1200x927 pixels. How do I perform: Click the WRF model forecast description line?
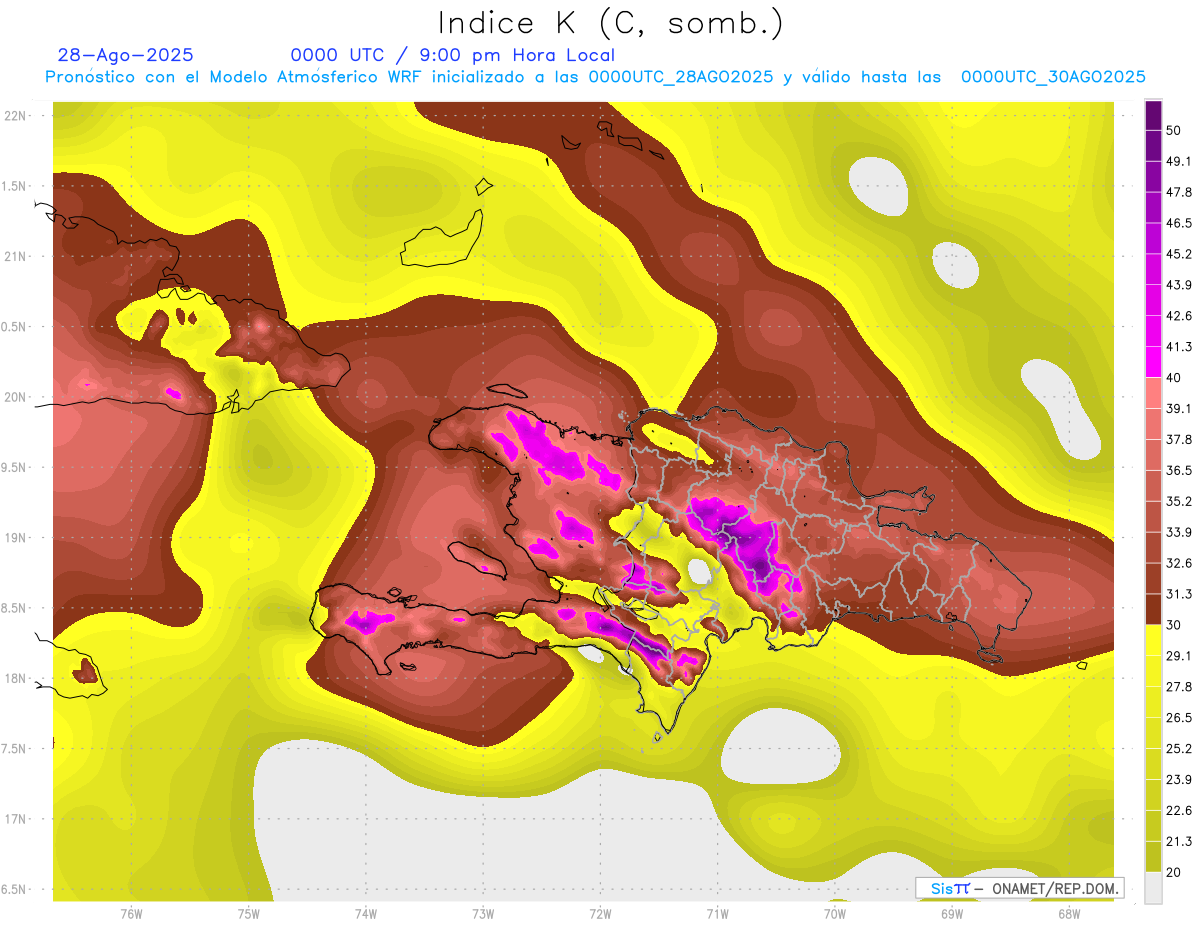[595, 77]
